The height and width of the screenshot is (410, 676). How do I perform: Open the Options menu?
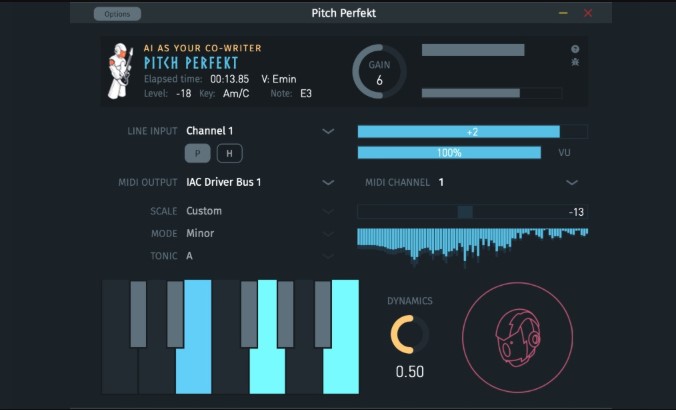coord(117,14)
